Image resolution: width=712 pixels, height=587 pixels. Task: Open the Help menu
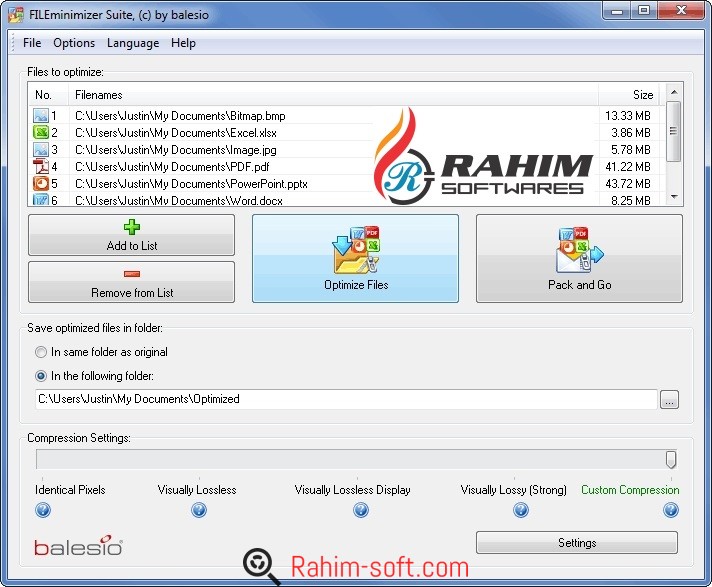[x=183, y=43]
